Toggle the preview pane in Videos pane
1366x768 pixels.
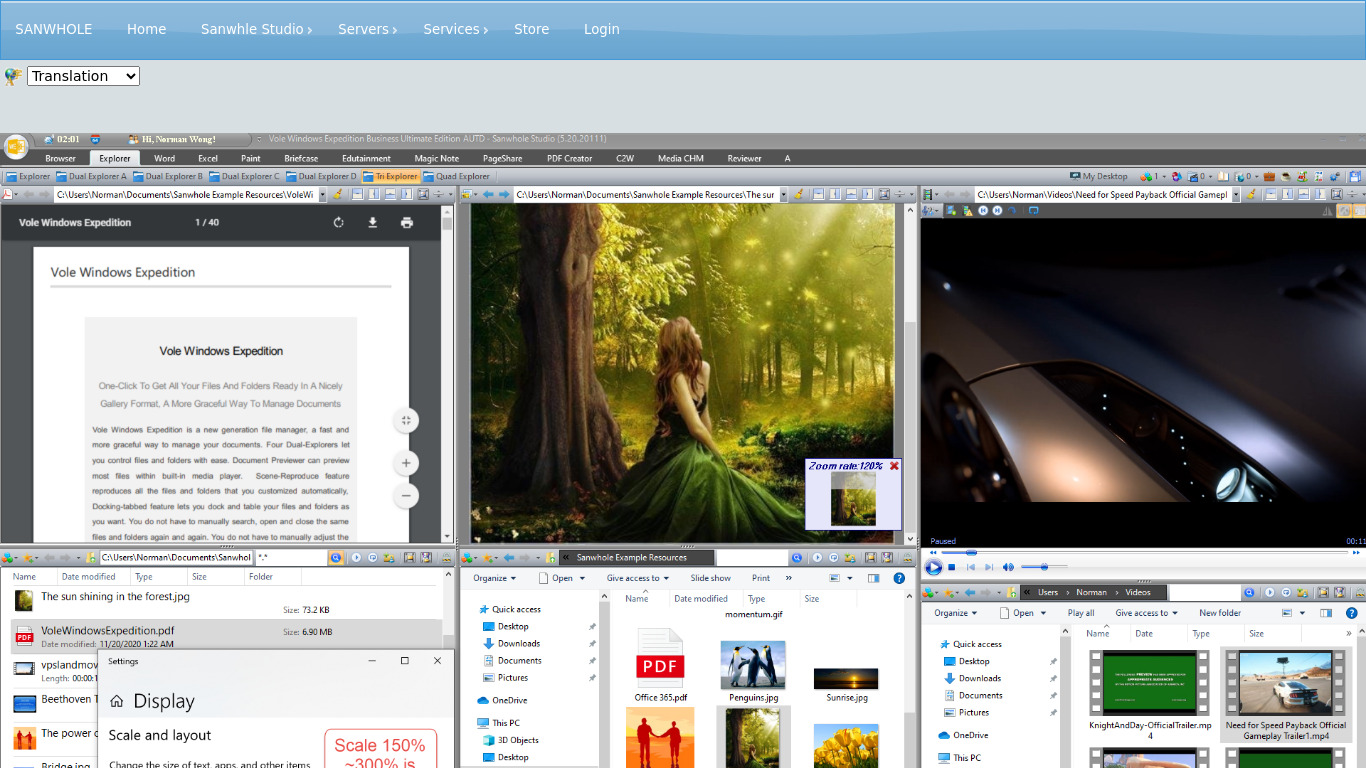point(1325,613)
